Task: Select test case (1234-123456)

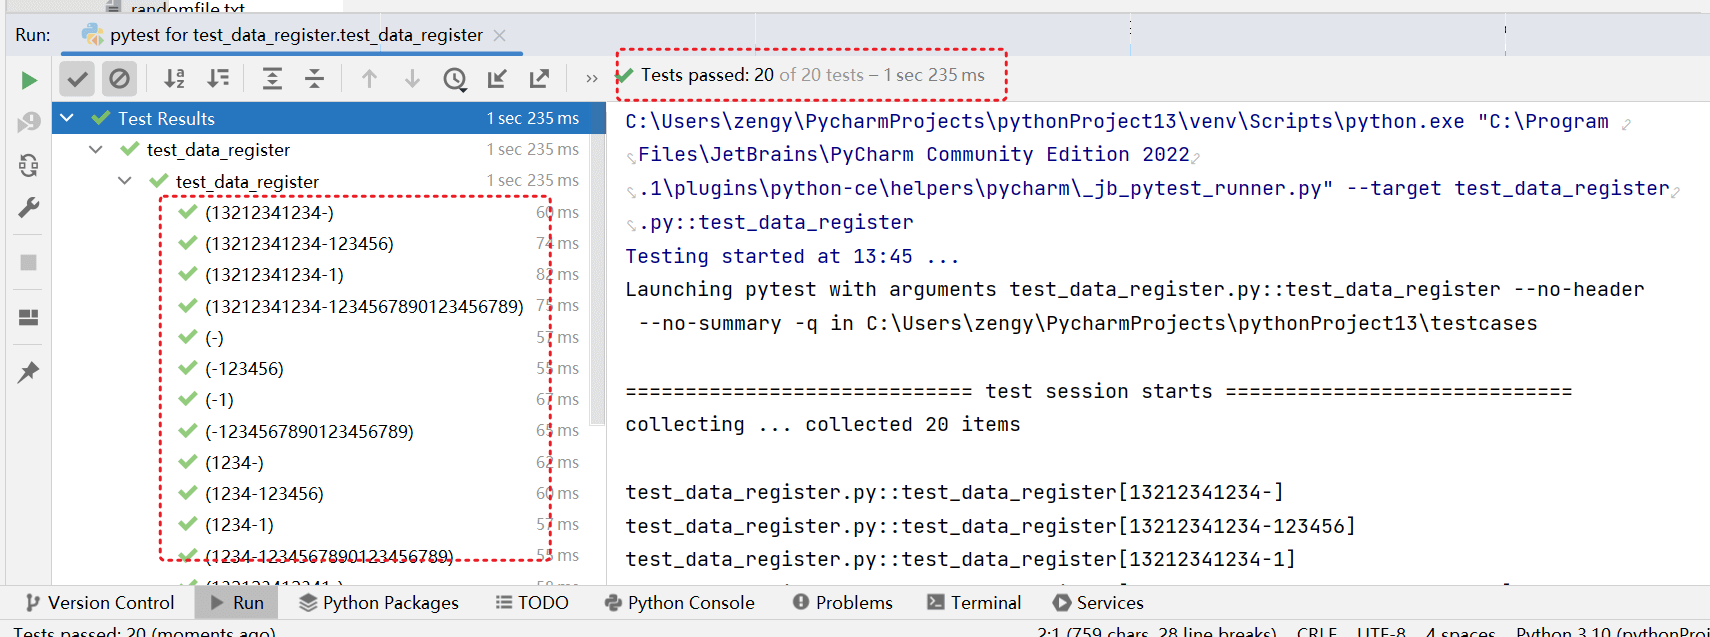Action: coord(264,493)
